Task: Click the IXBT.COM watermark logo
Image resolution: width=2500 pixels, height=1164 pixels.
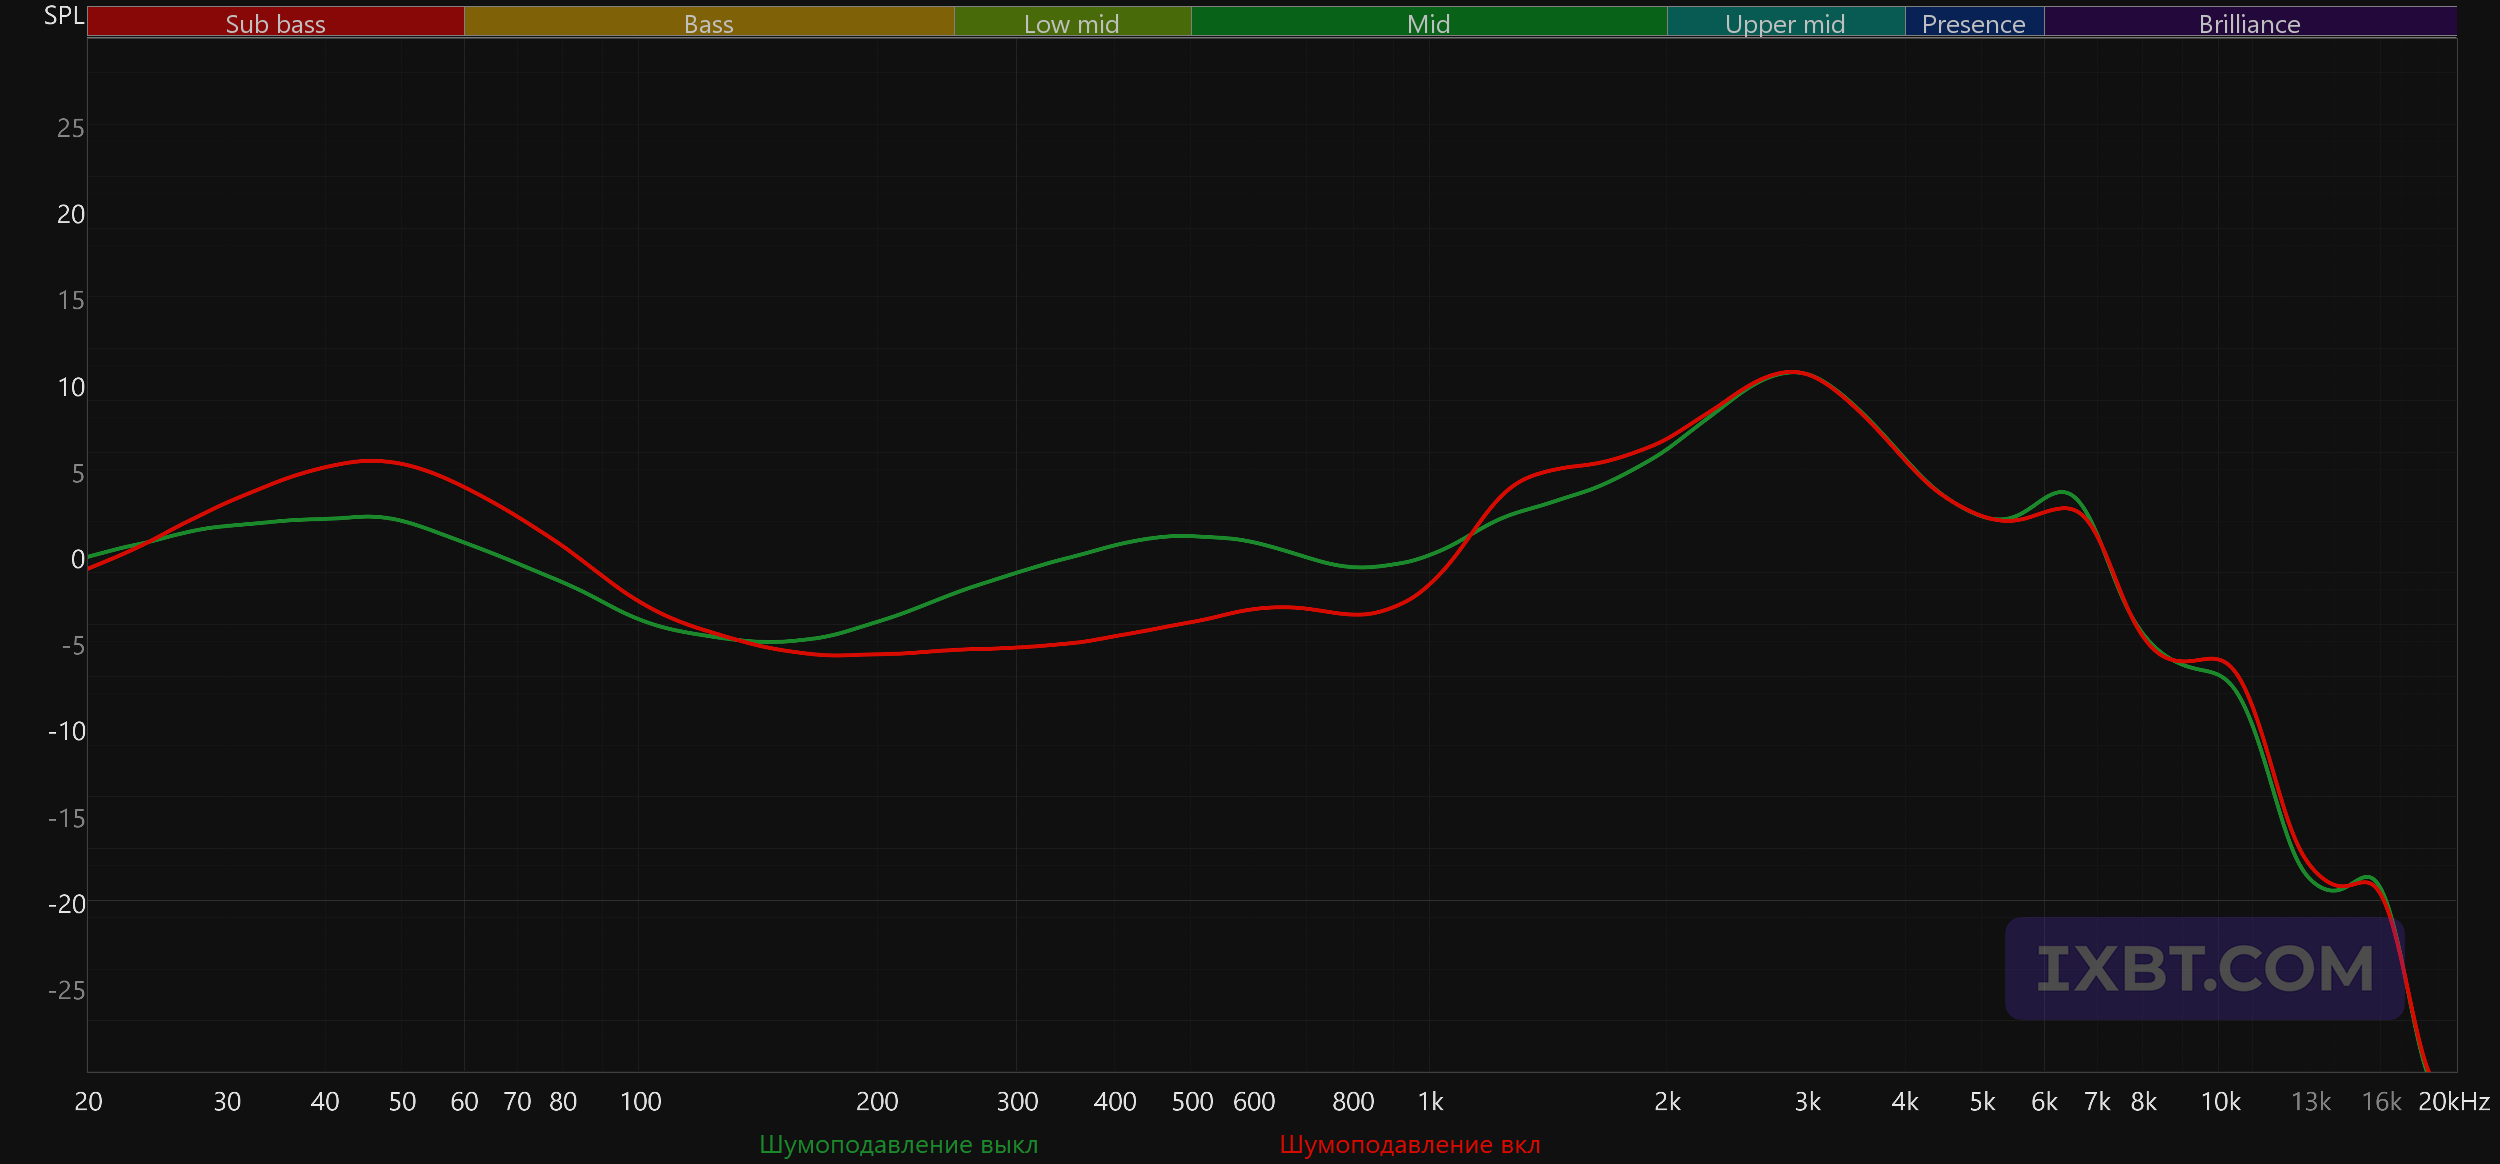Action: click(x=2204, y=968)
